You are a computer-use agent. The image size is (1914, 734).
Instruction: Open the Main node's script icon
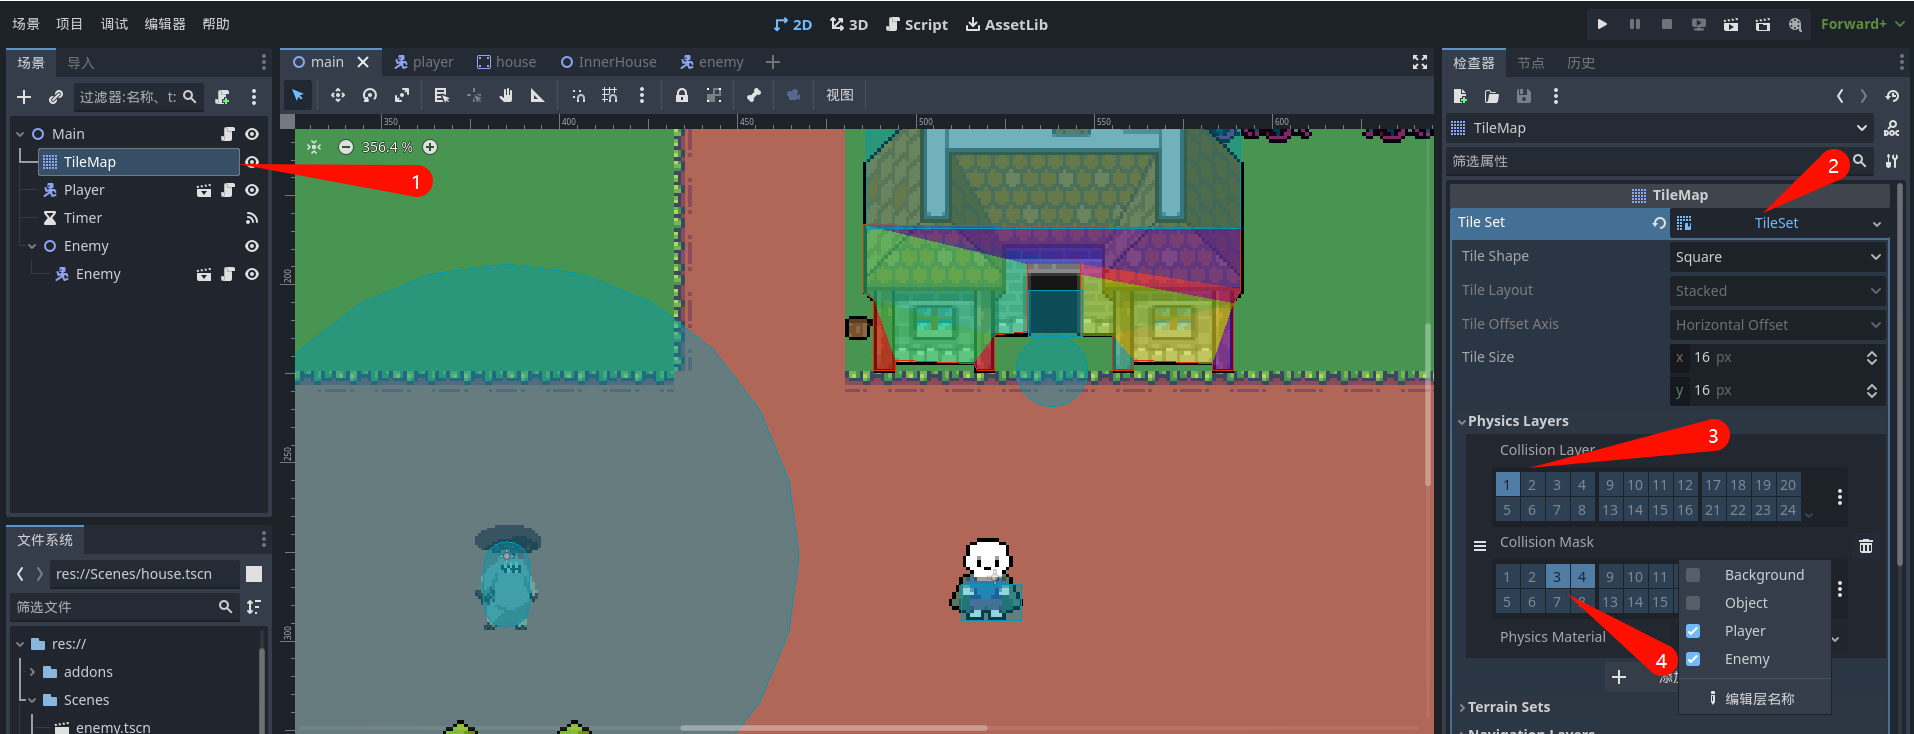pyautogui.click(x=228, y=134)
